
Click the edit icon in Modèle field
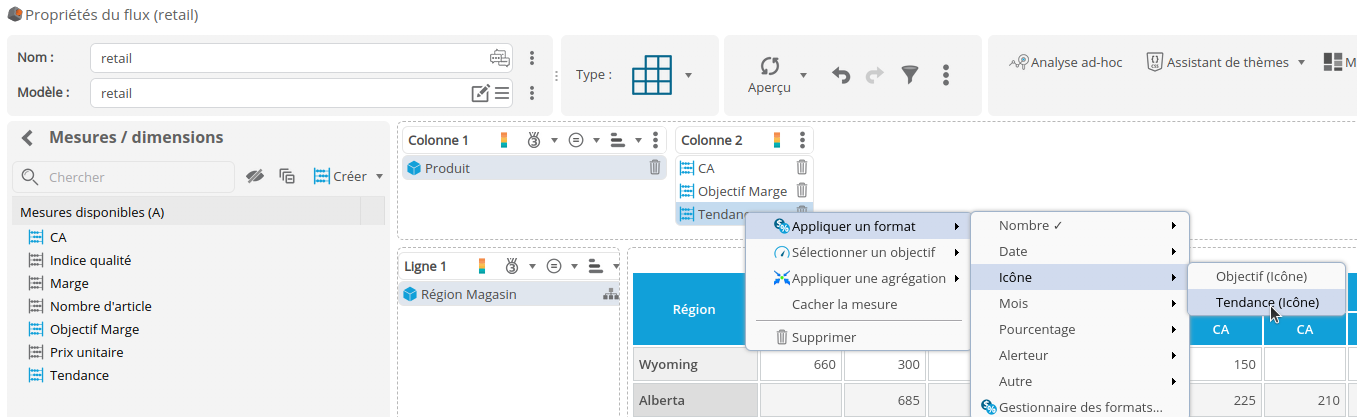pos(480,93)
